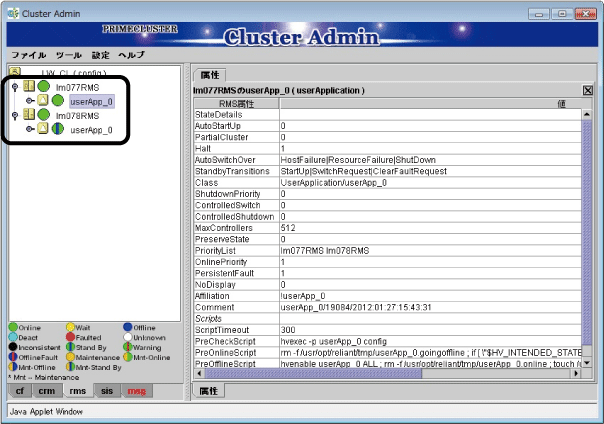The width and height of the screenshot is (604, 424).
Task: Open the crm tab
Action: (46, 390)
